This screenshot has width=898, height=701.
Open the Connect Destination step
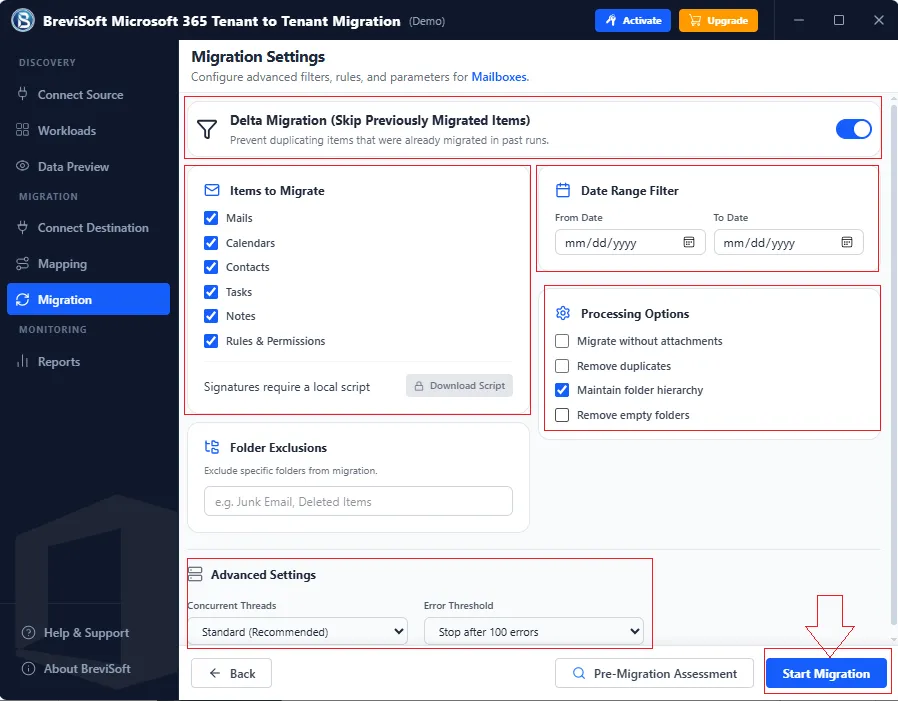89,227
